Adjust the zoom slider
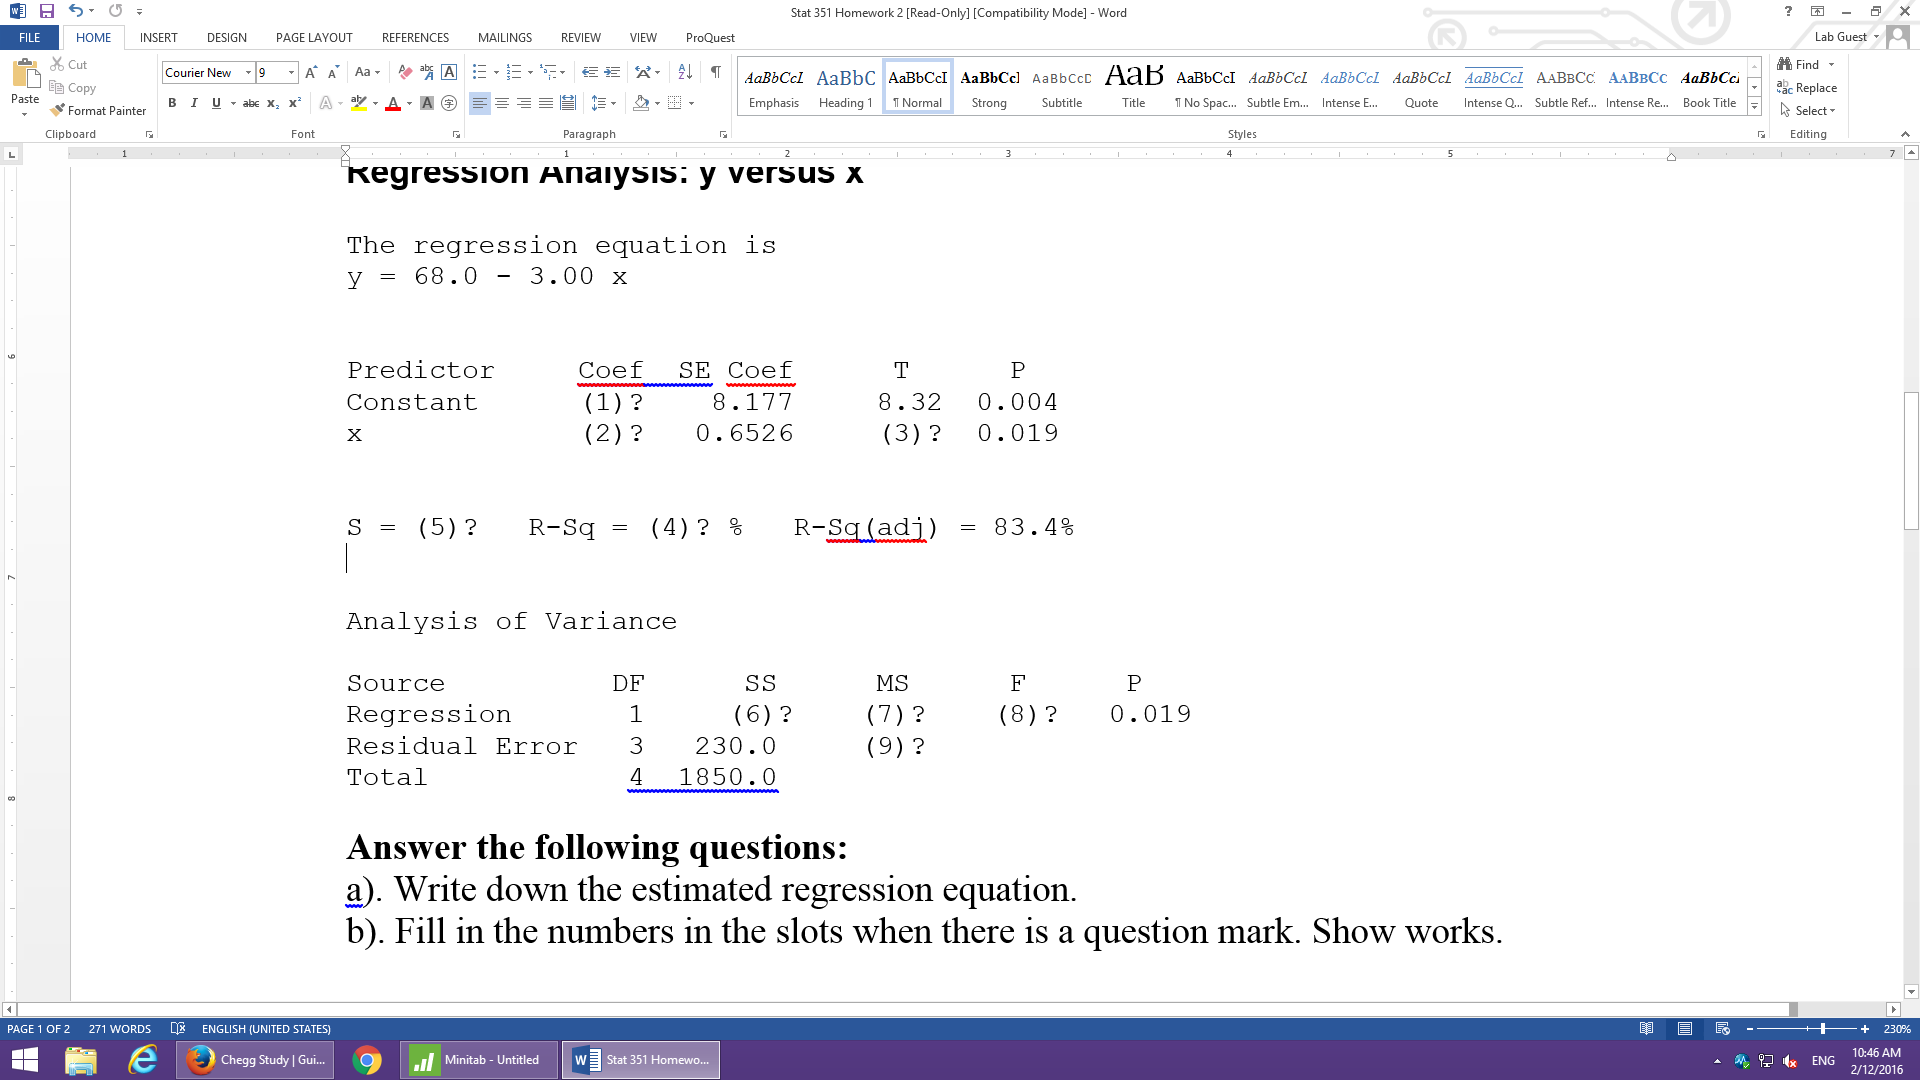Viewport: 1920px width, 1080px height. click(1823, 1028)
